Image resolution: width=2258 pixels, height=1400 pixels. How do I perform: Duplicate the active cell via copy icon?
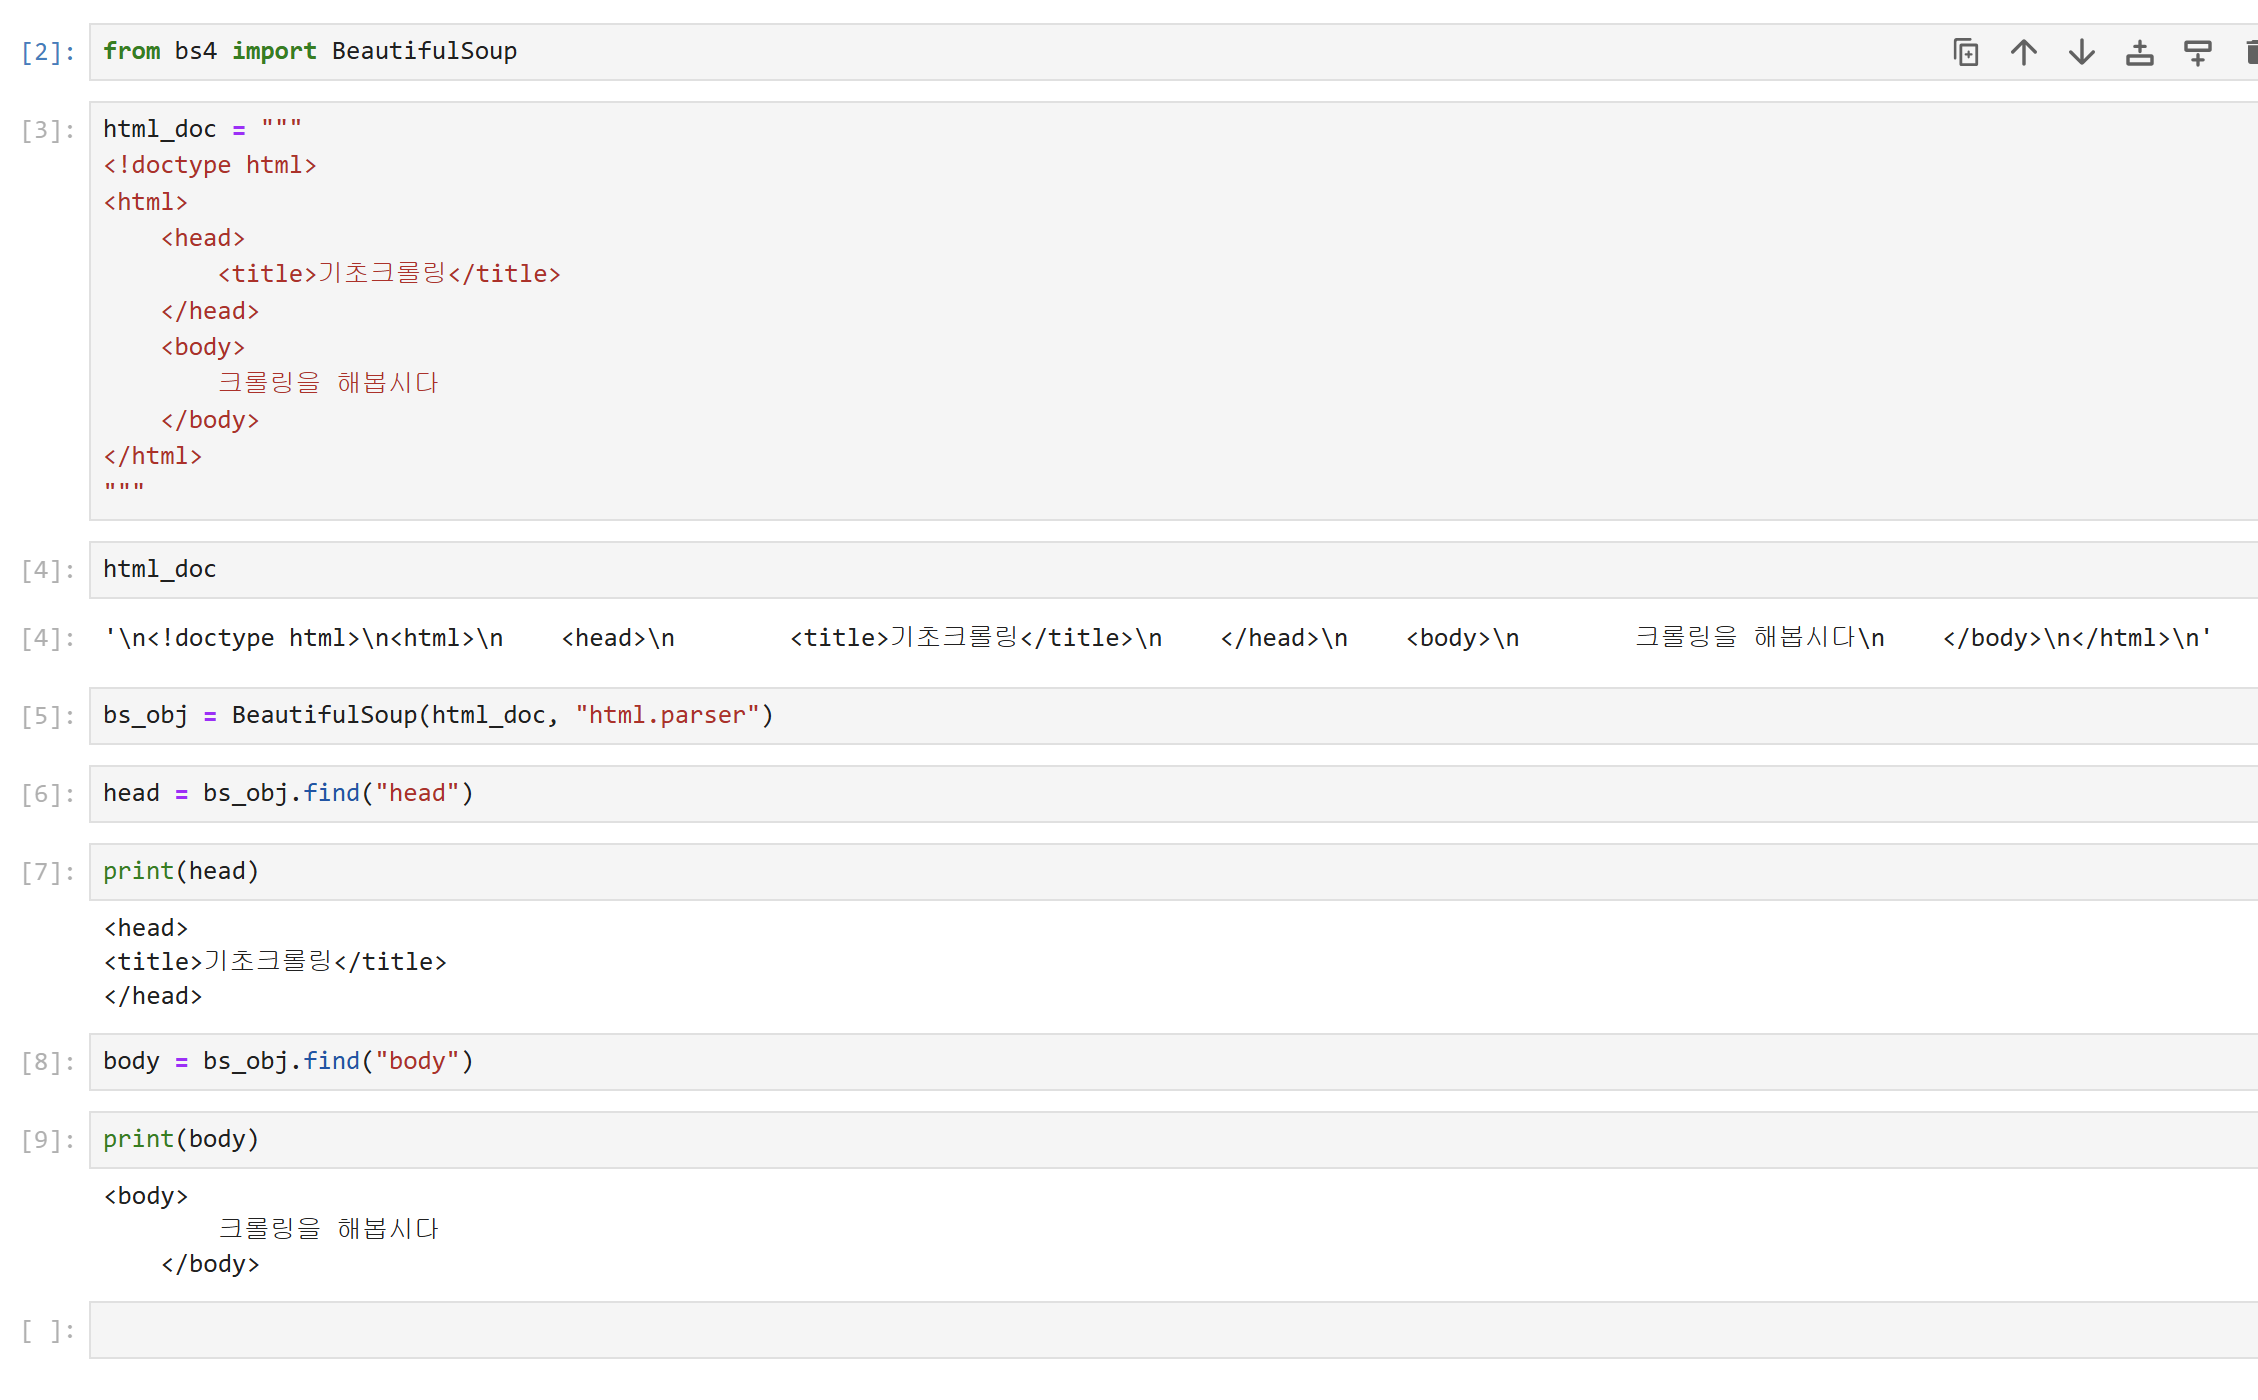(x=1965, y=52)
